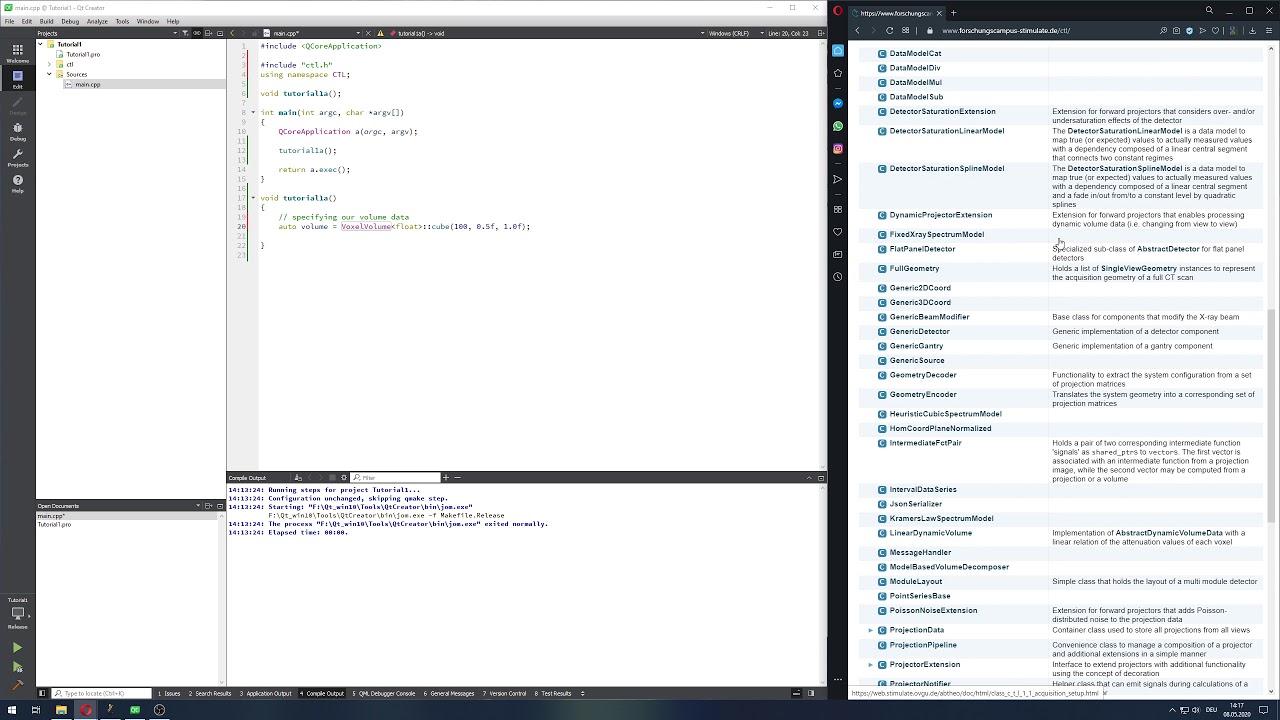The image size is (1280, 720).
Task: Open the Build menu in Qt Creator
Action: pyautogui.click(x=46, y=21)
